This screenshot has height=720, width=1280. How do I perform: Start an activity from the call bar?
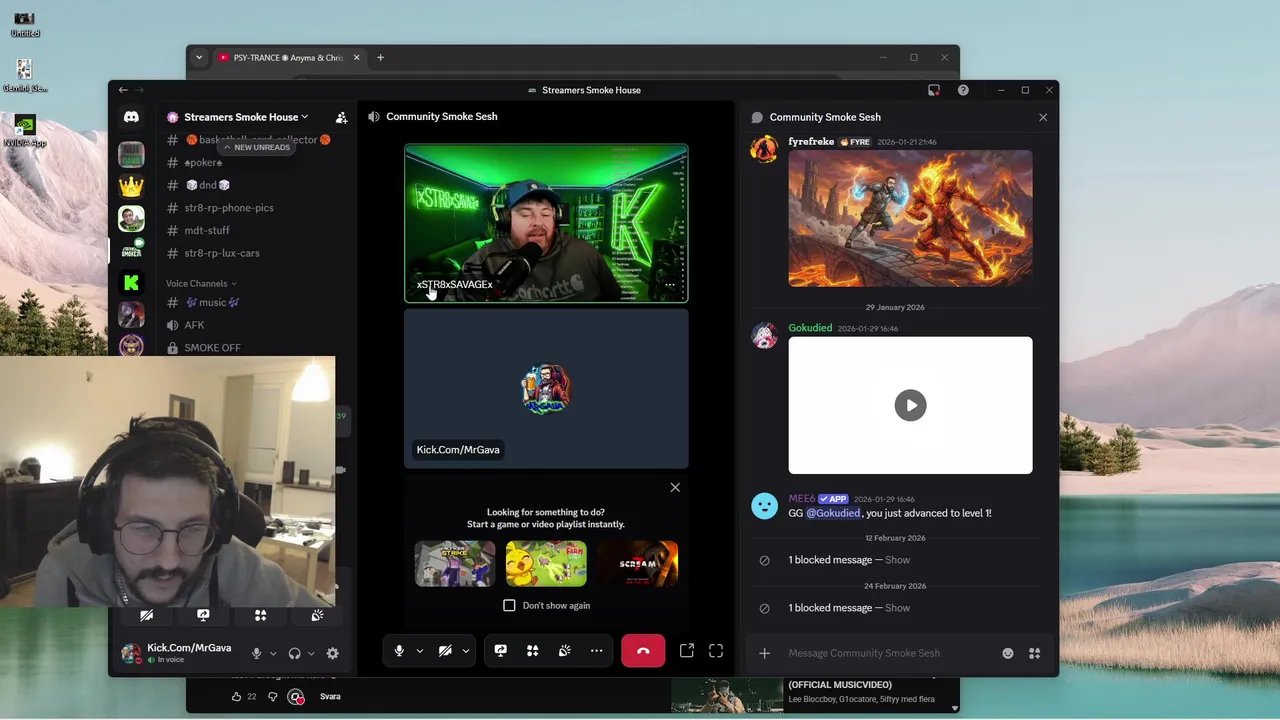click(532, 651)
